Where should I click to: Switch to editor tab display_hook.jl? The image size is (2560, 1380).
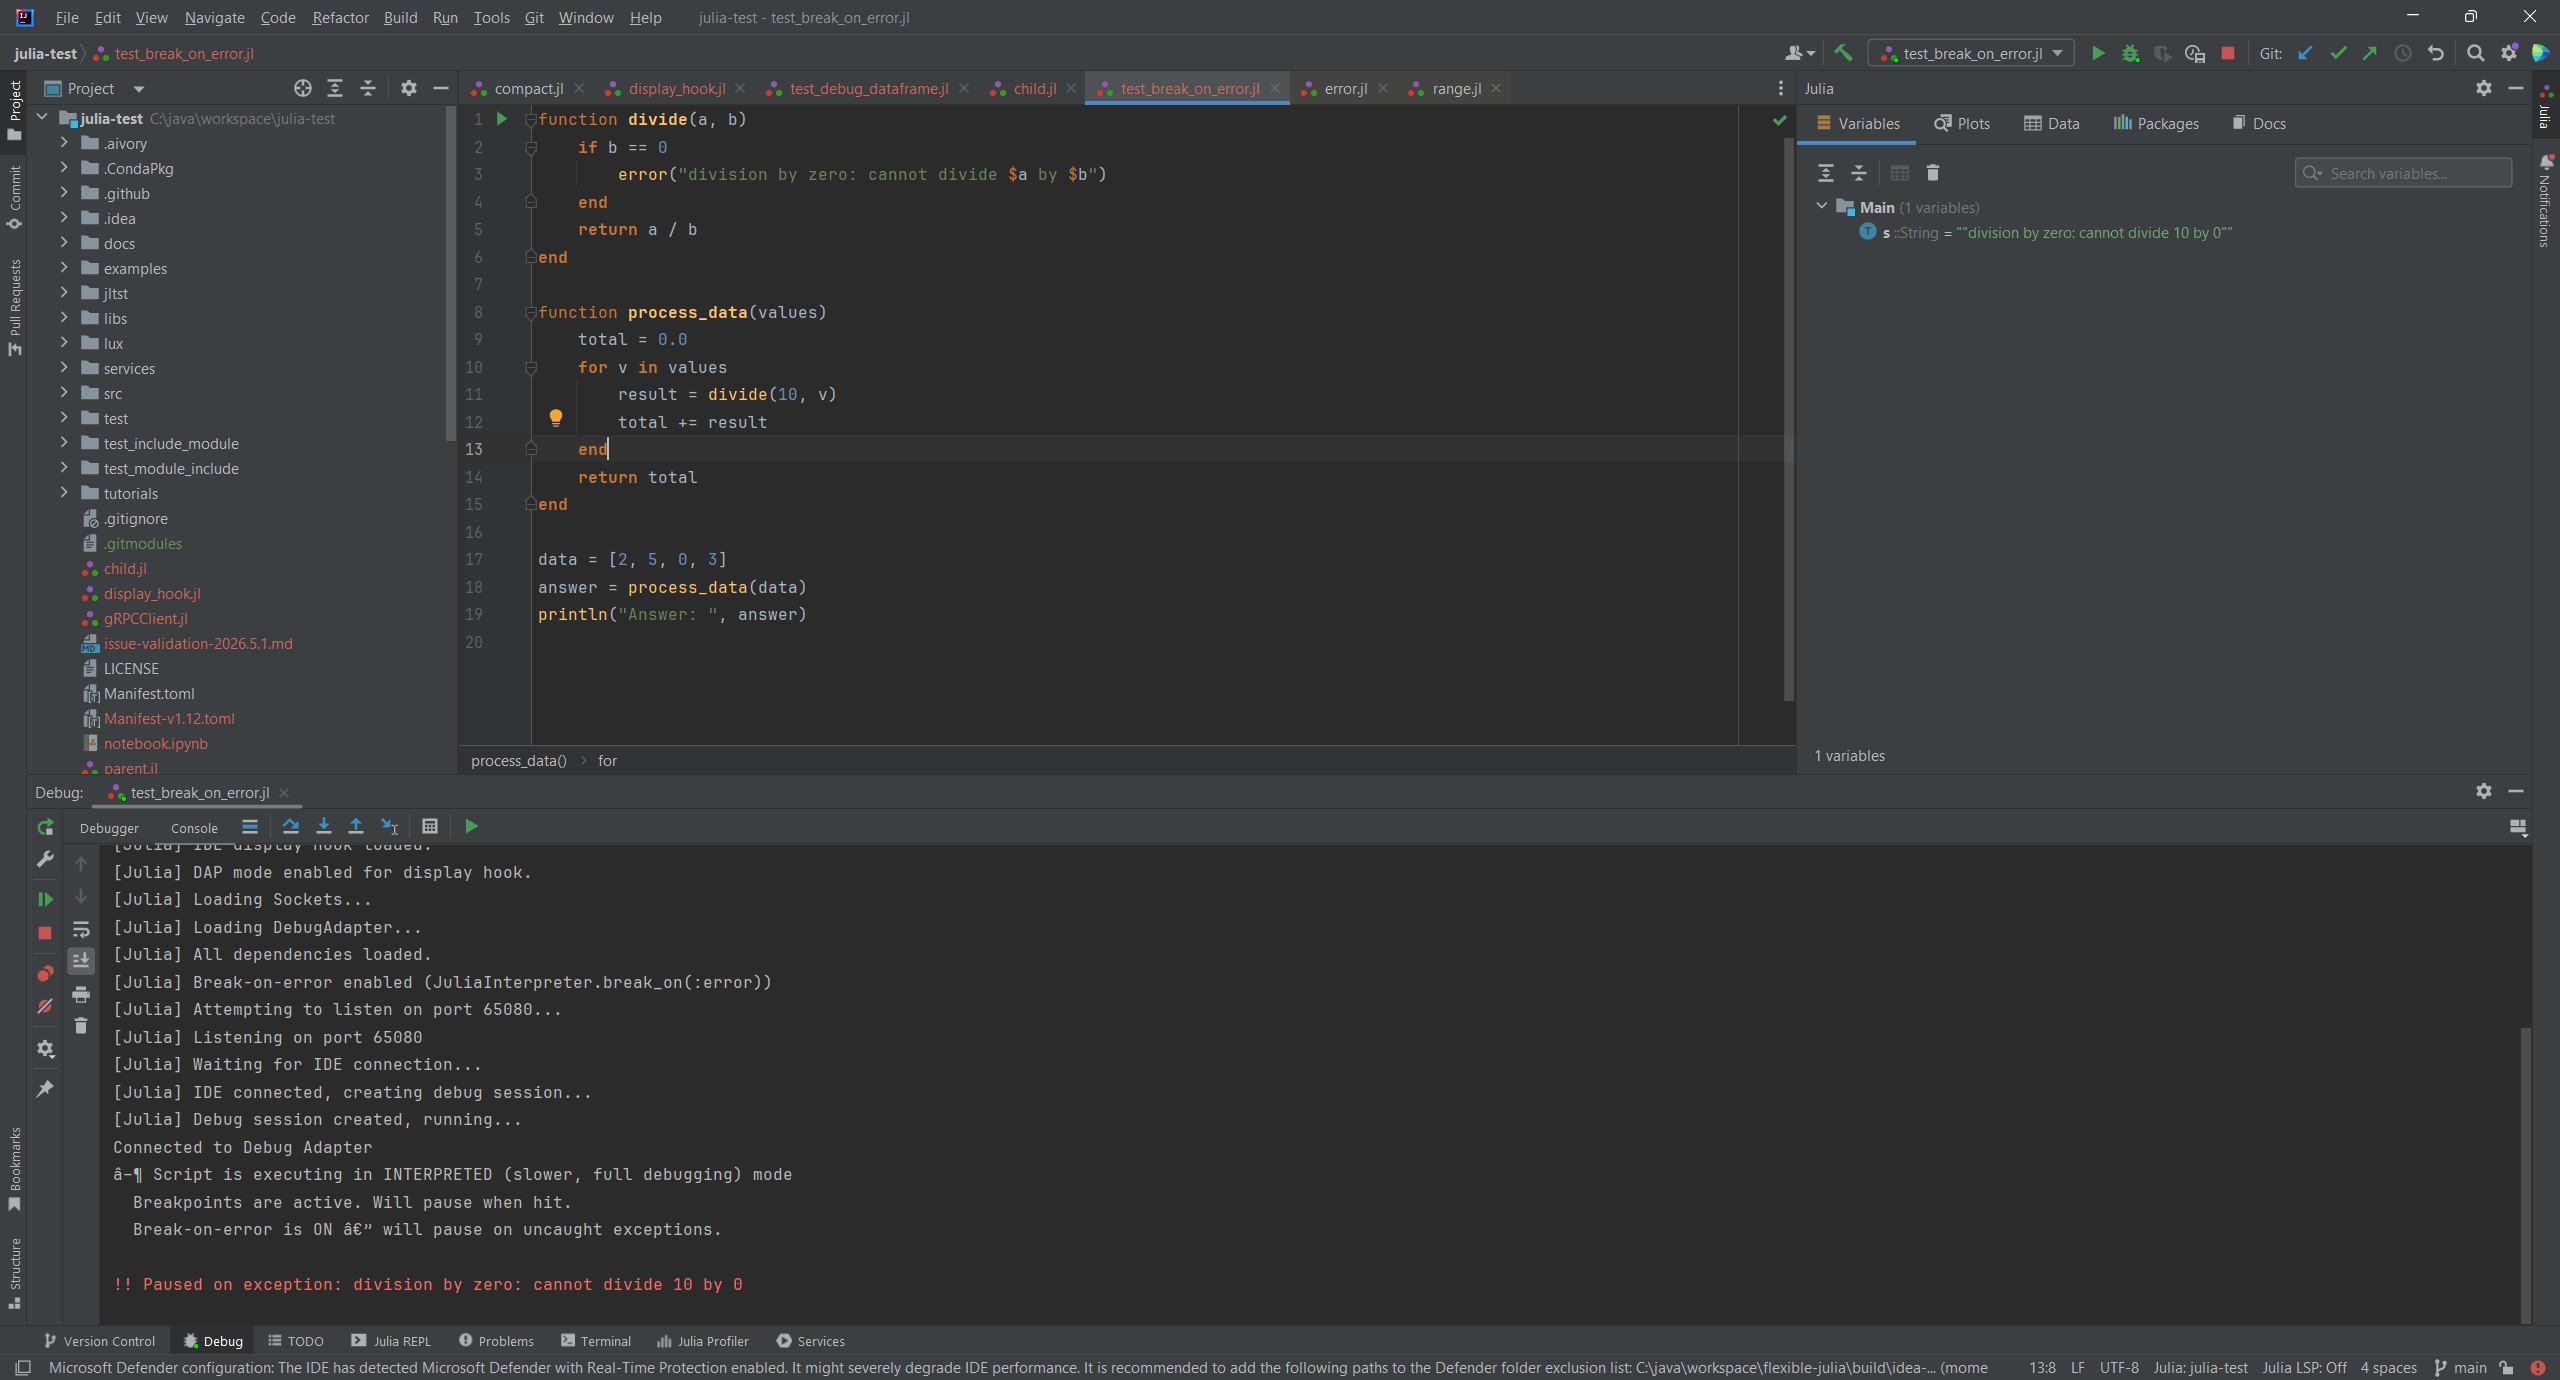(676, 88)
